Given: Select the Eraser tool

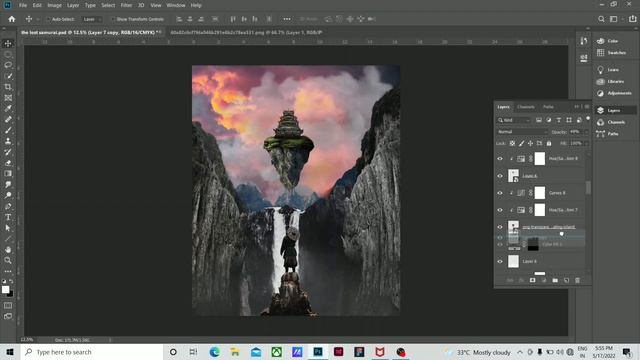Looking at the screenshot, I should pyautogui.click(x=8, y=163).
